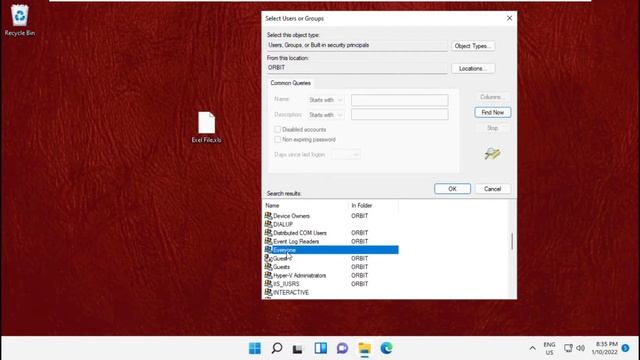Switch ENG US input language indicator

549,348
